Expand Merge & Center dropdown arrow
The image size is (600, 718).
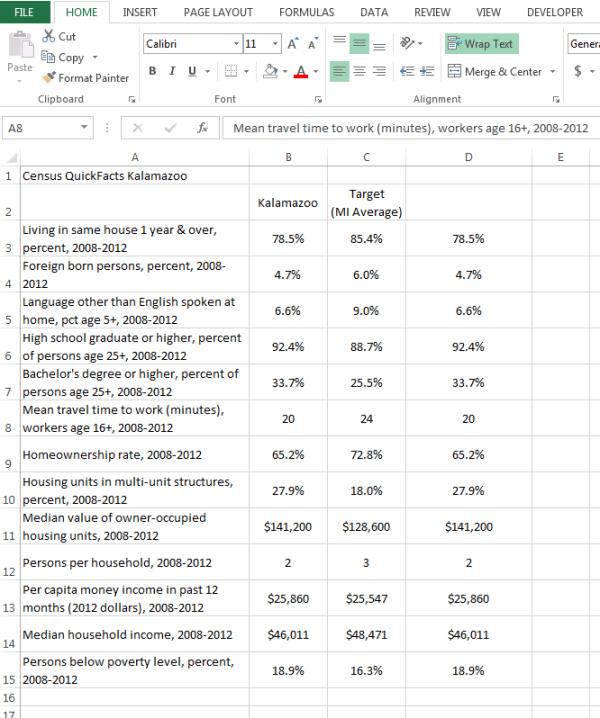tap(552, 71)
